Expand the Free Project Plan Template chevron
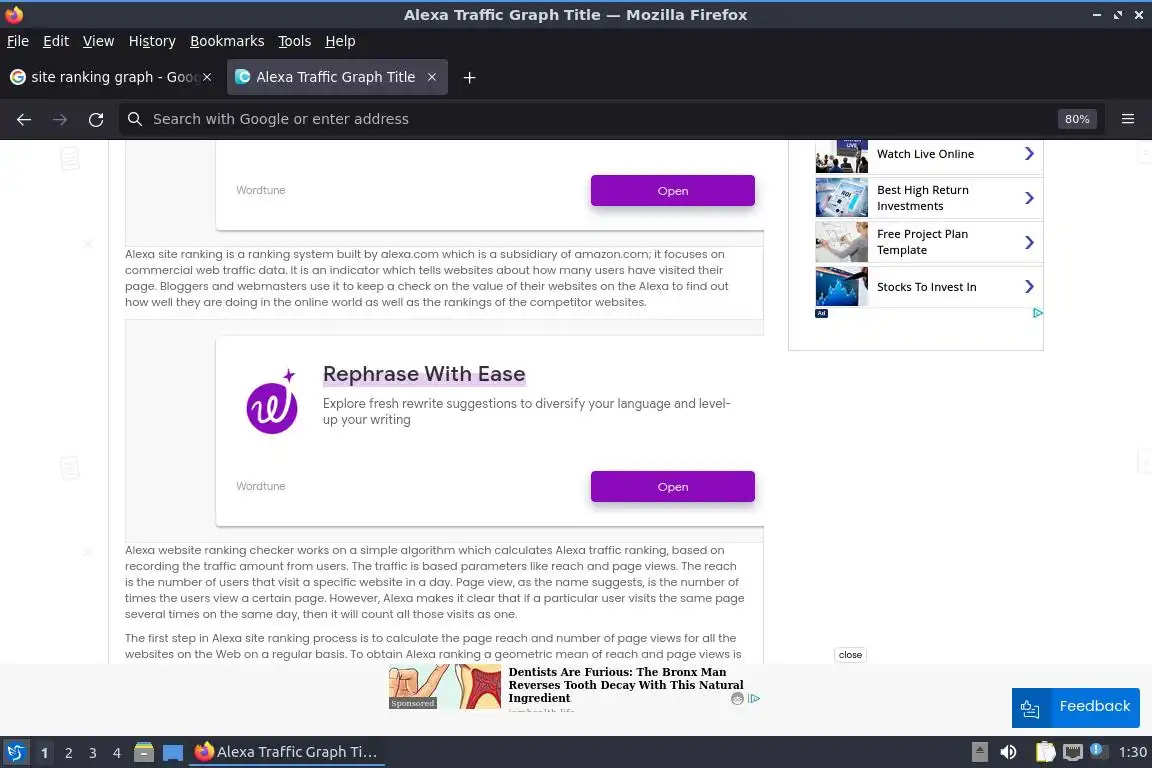This screenshot has width=1152, height=768. 1029,242
